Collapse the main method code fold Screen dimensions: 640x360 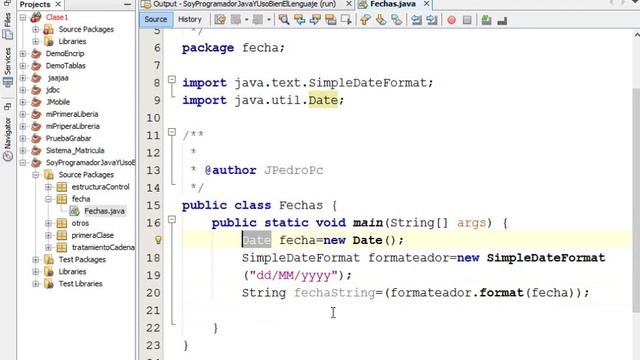click(172, 220)
